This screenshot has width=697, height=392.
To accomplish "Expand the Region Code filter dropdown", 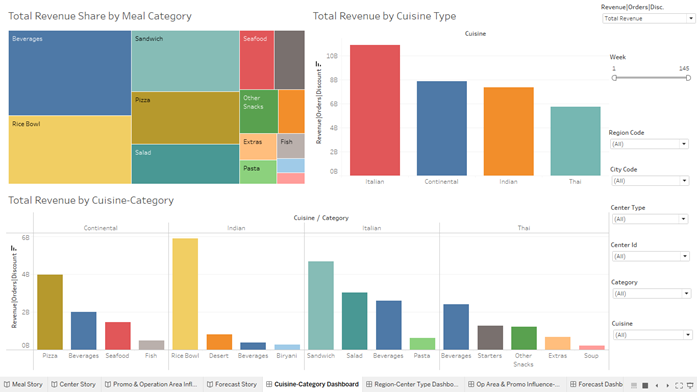I will (649, 144).
